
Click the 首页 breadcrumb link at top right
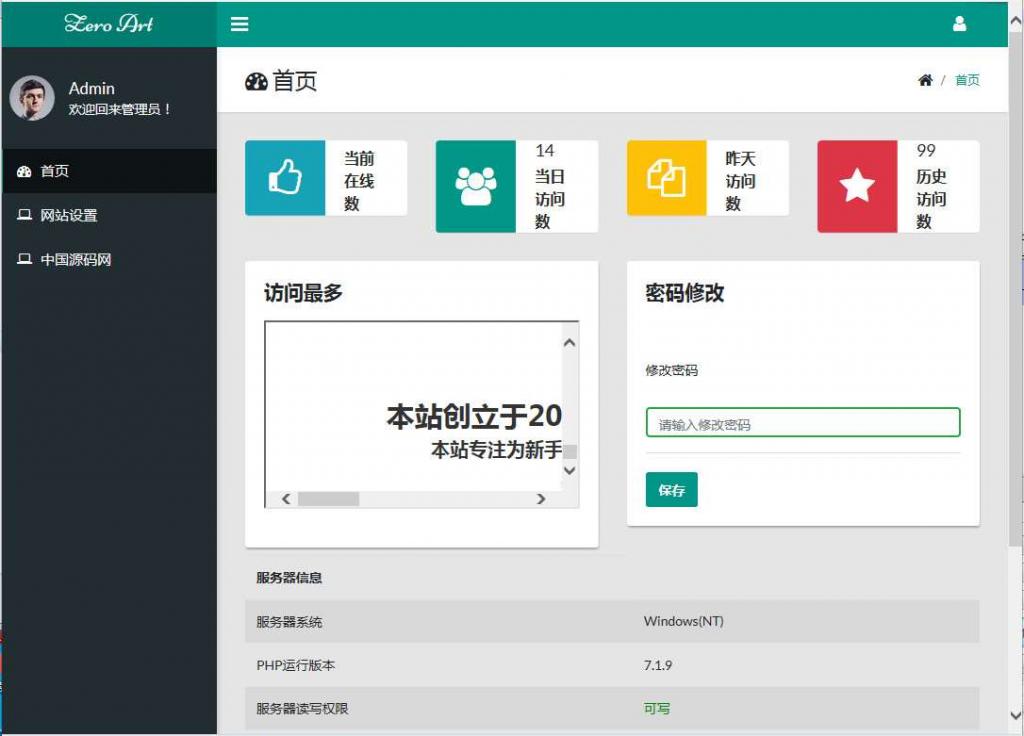(x=967, y=80)
